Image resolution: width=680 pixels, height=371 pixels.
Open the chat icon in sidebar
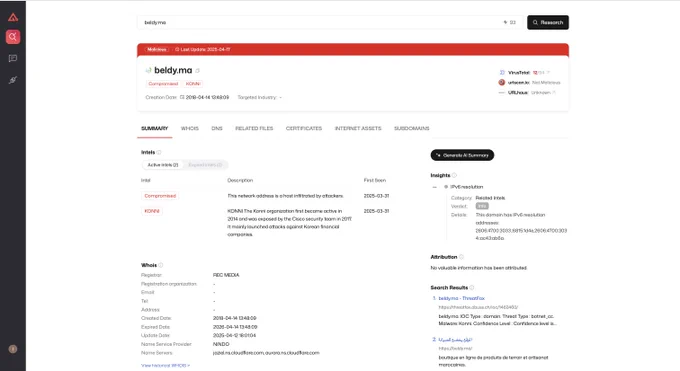[13, 58]
